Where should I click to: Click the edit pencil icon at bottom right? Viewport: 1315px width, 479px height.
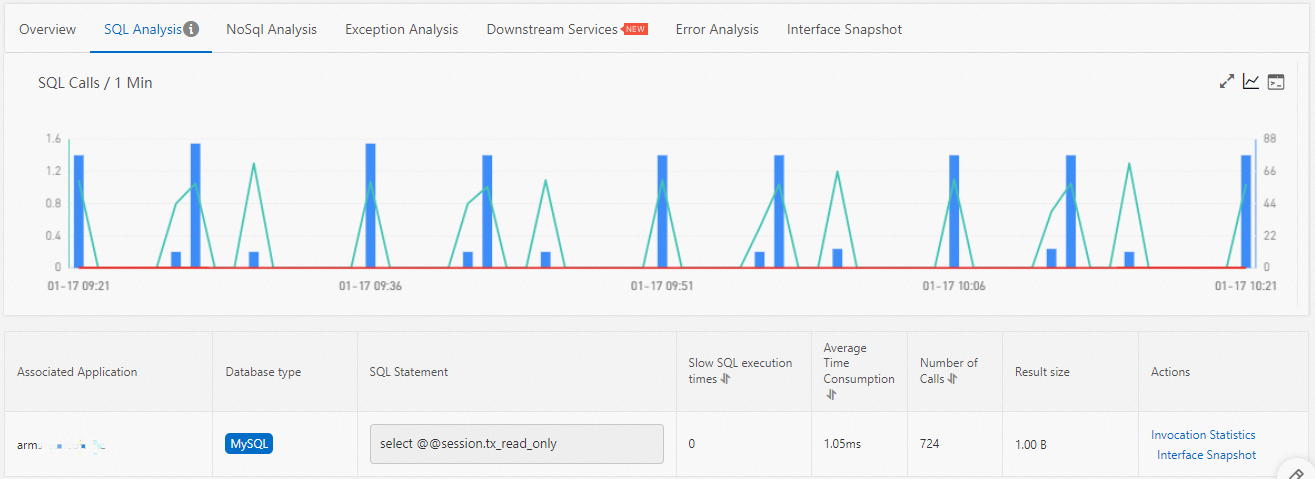[1297, 474]
